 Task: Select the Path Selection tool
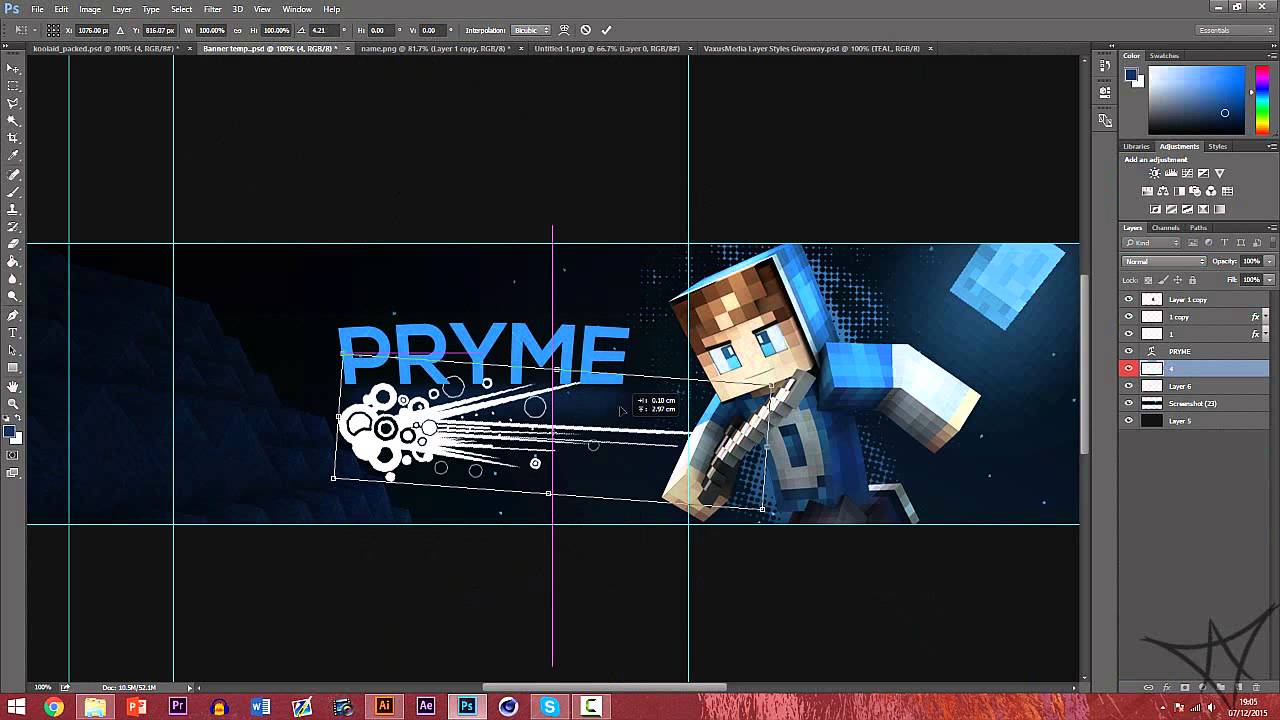tap(13, 351)
